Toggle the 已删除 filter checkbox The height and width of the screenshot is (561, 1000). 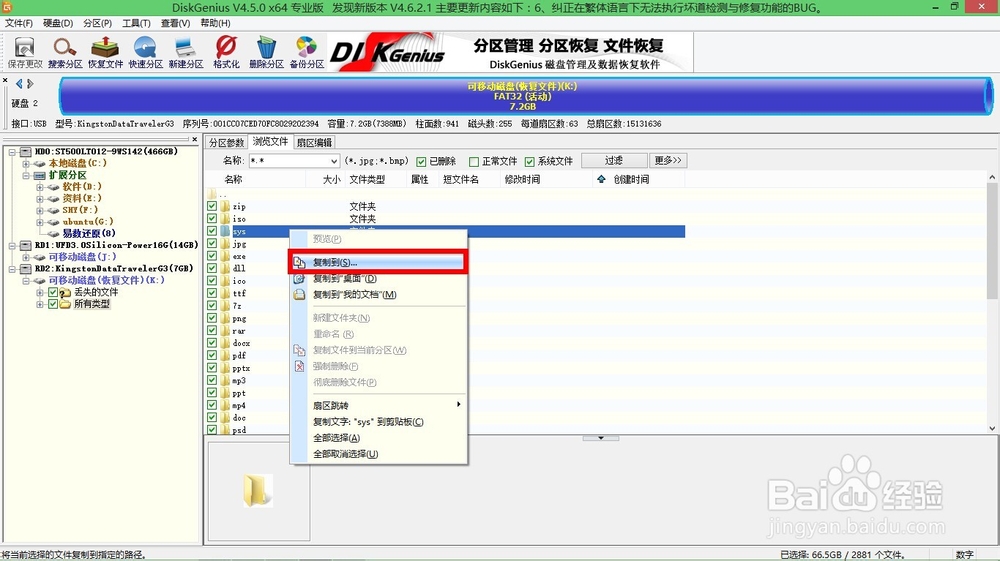click(x=421, y=161)
